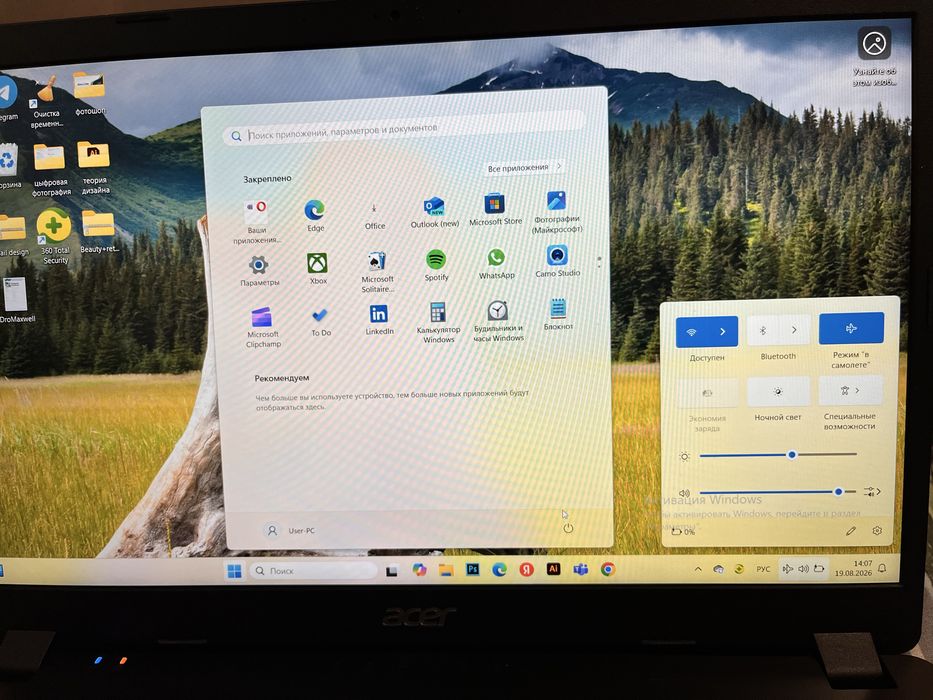Toggle the Ночной свет night light

point(778,392)
